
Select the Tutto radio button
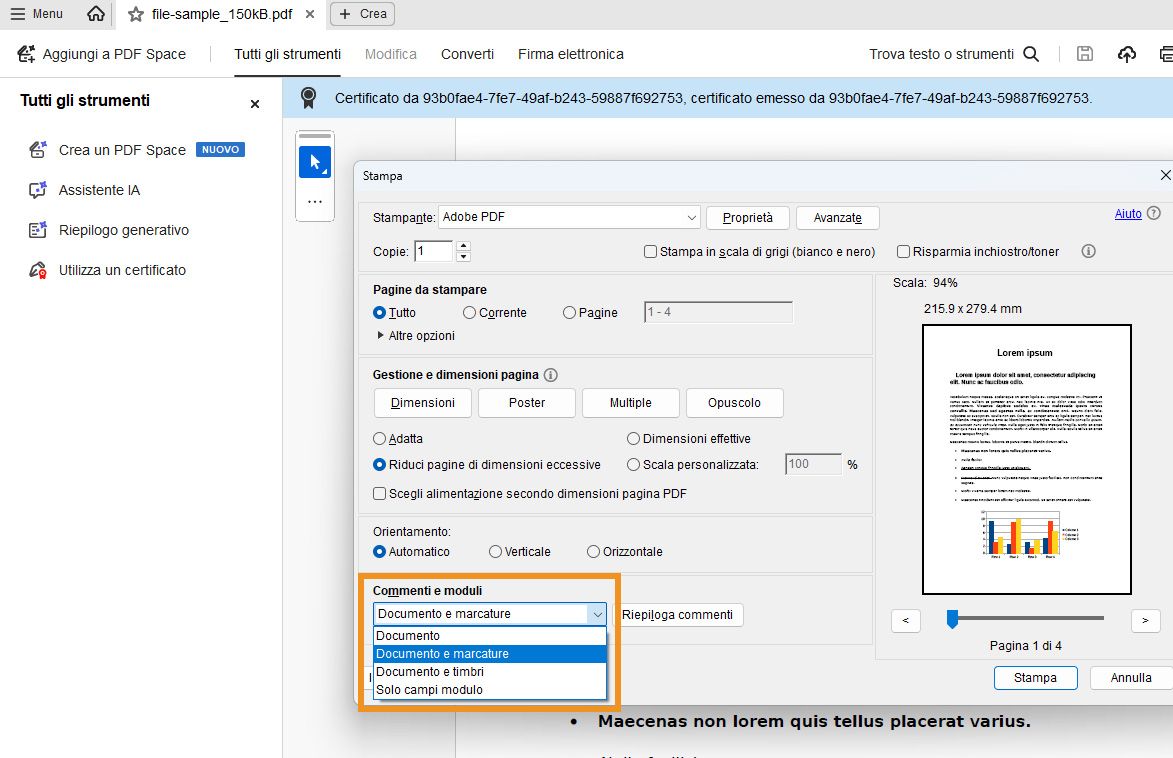point(379,313)
